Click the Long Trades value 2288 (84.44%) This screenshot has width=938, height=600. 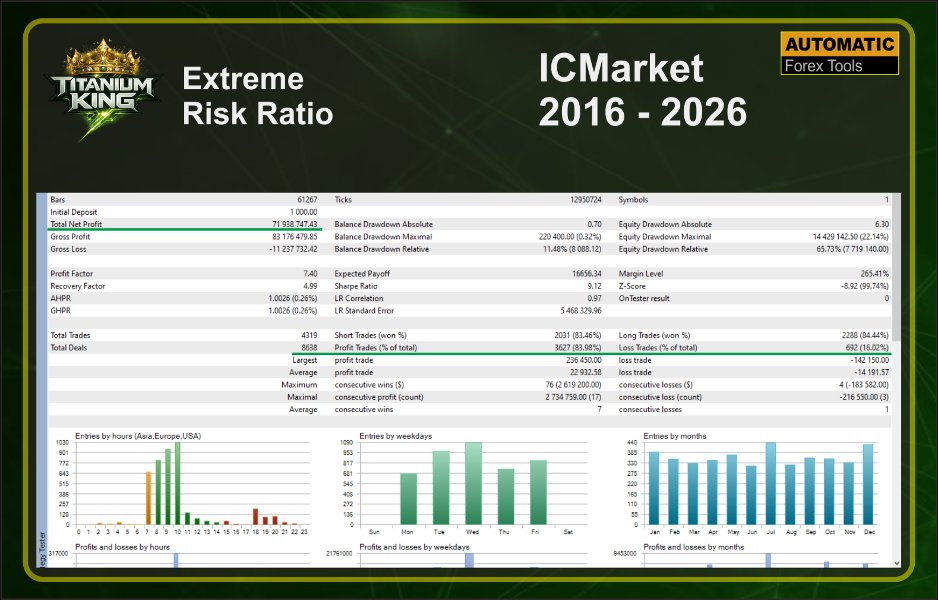coord(865,336)
